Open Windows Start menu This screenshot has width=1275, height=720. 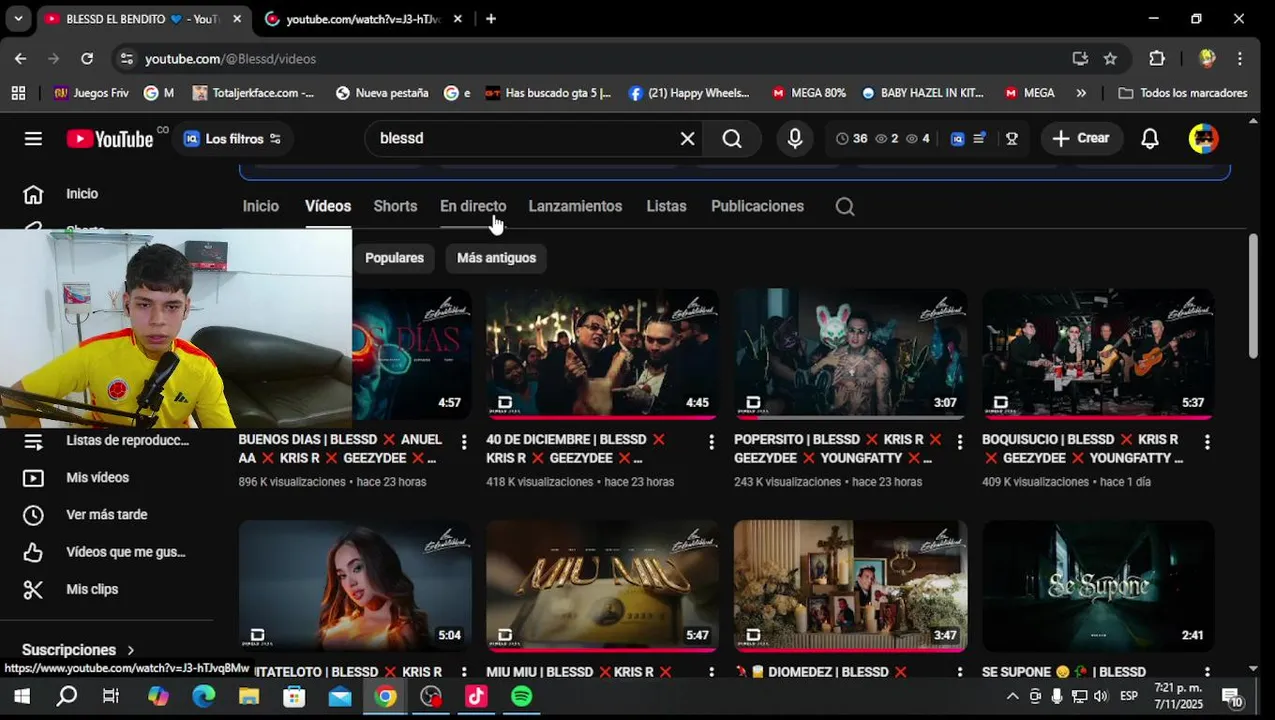point(21,697)
